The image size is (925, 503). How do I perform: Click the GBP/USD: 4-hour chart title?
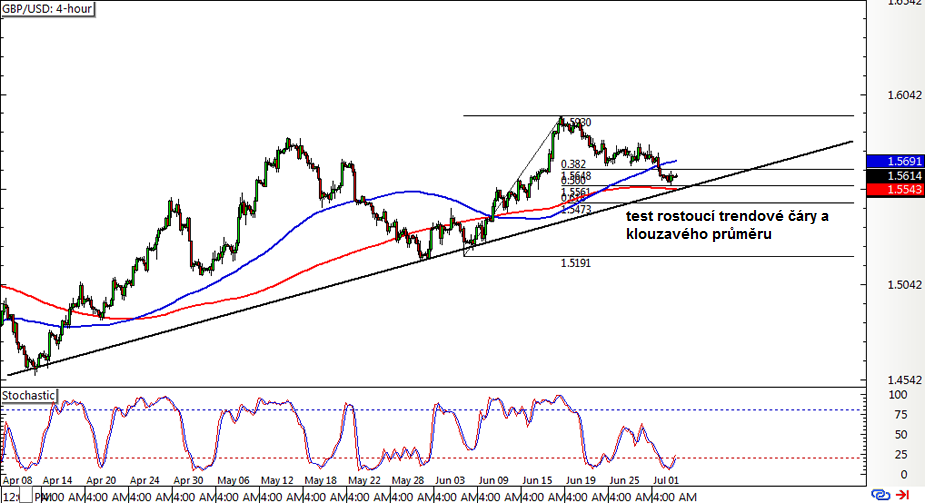click(x=47, y=9)
